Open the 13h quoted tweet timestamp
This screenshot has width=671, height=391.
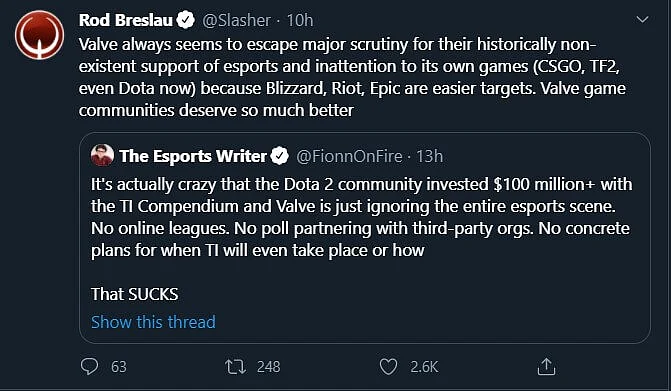[x=430, y=156]
